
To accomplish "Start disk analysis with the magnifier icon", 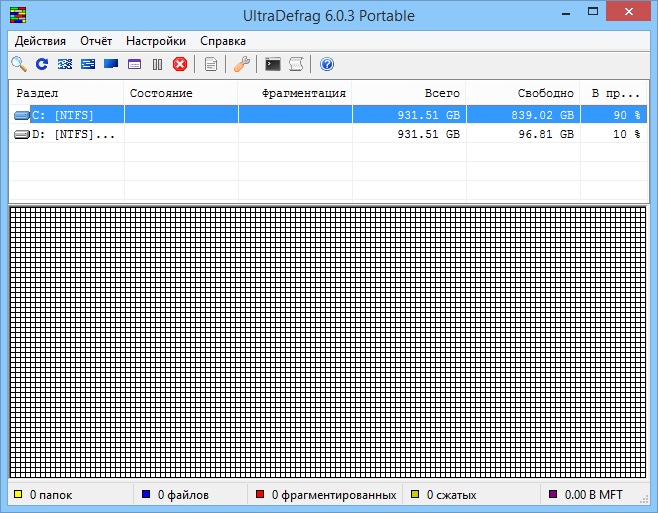I will (19, 64).
